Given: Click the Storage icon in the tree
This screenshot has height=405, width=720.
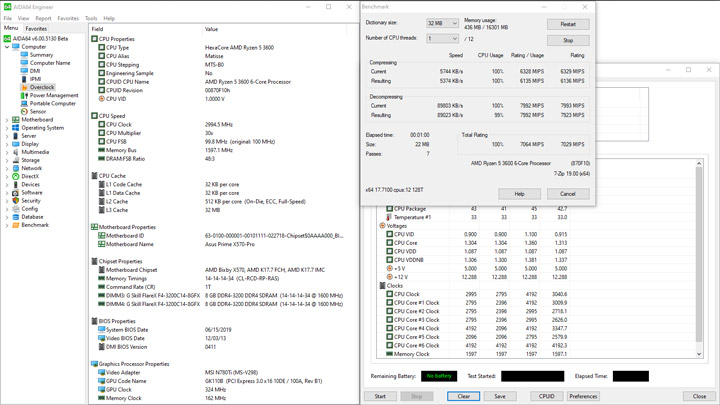Looking at the screenshot, I should click(x=16, y=160).
